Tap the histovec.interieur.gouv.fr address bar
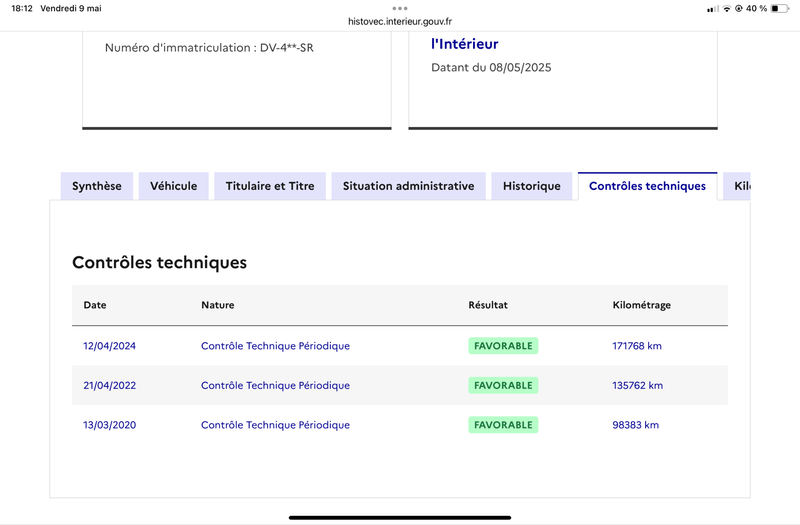 click(400, 21)
